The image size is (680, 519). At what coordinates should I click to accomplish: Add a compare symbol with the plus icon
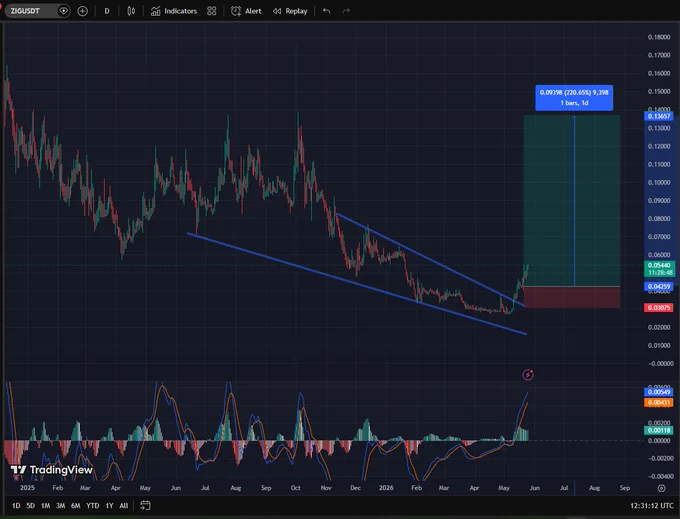(x=82, y=11)
